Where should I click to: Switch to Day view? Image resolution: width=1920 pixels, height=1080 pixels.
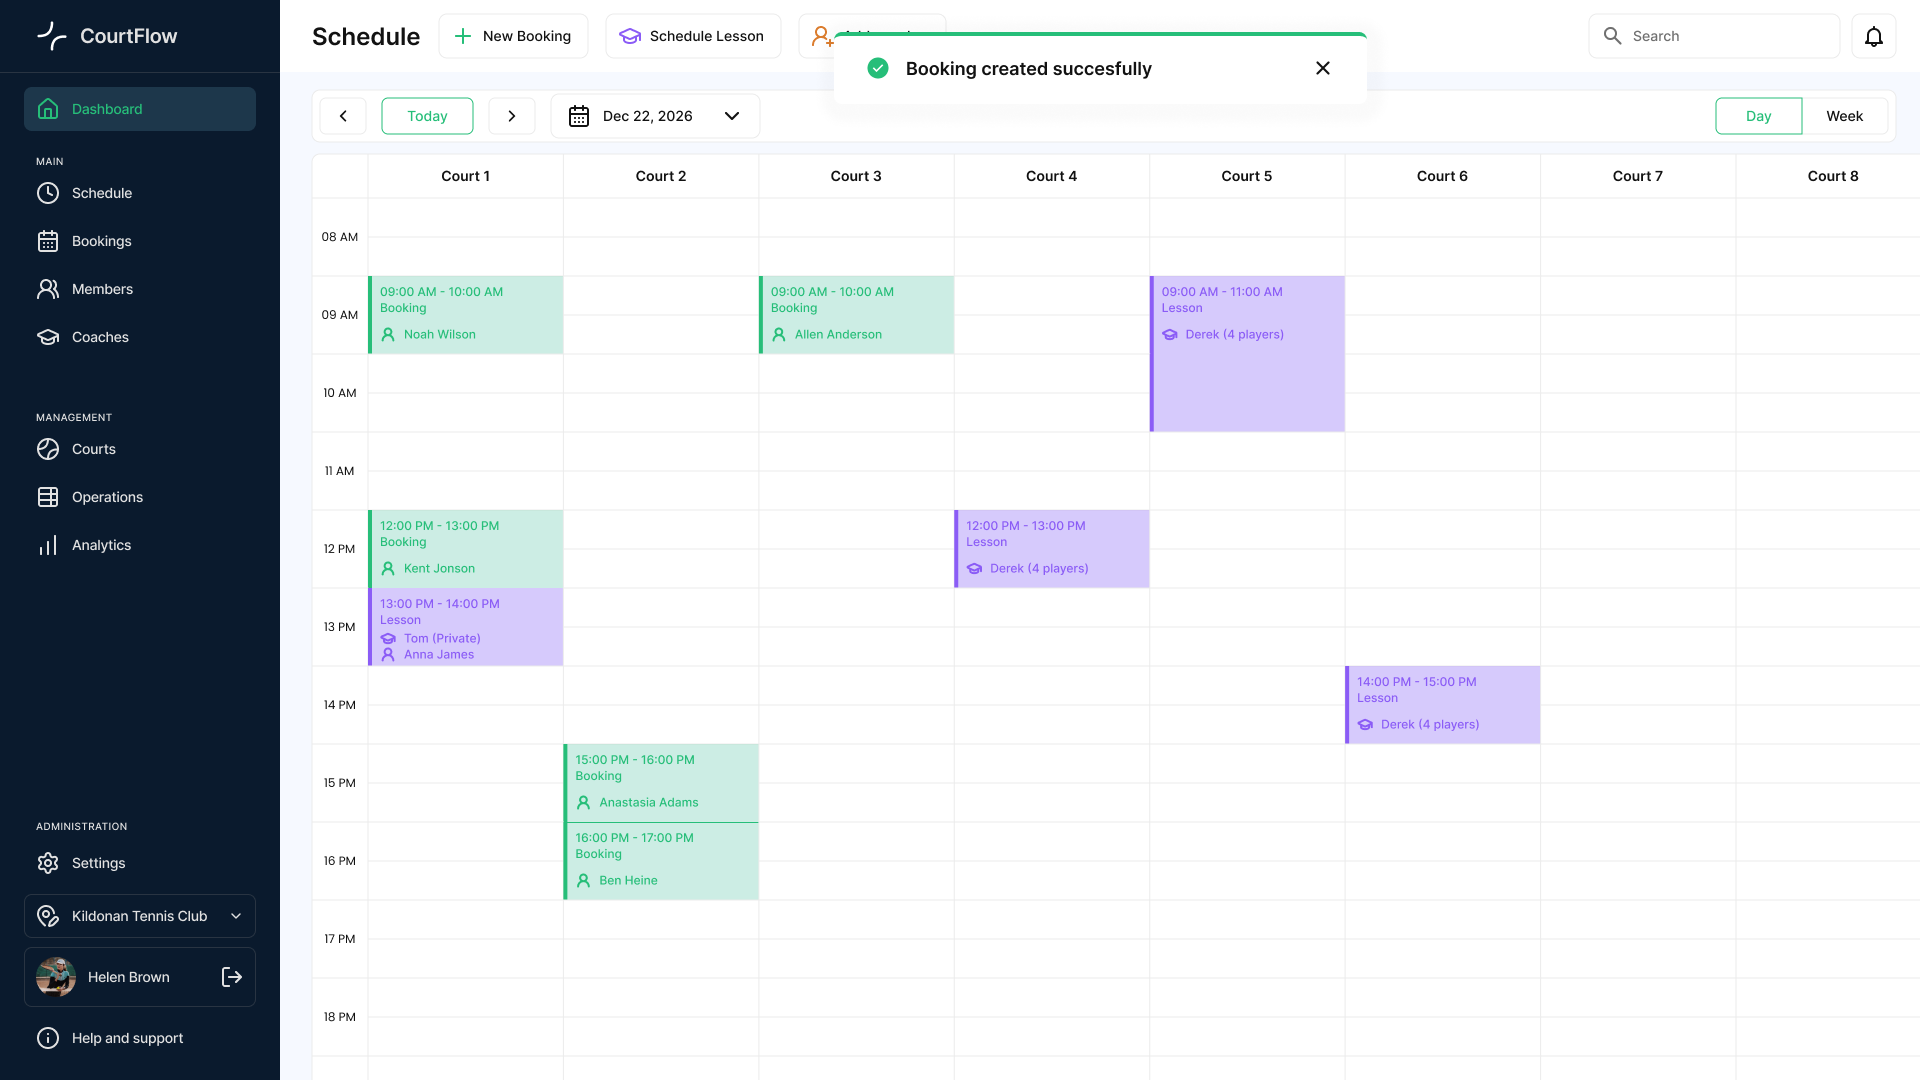point(1759,116)
